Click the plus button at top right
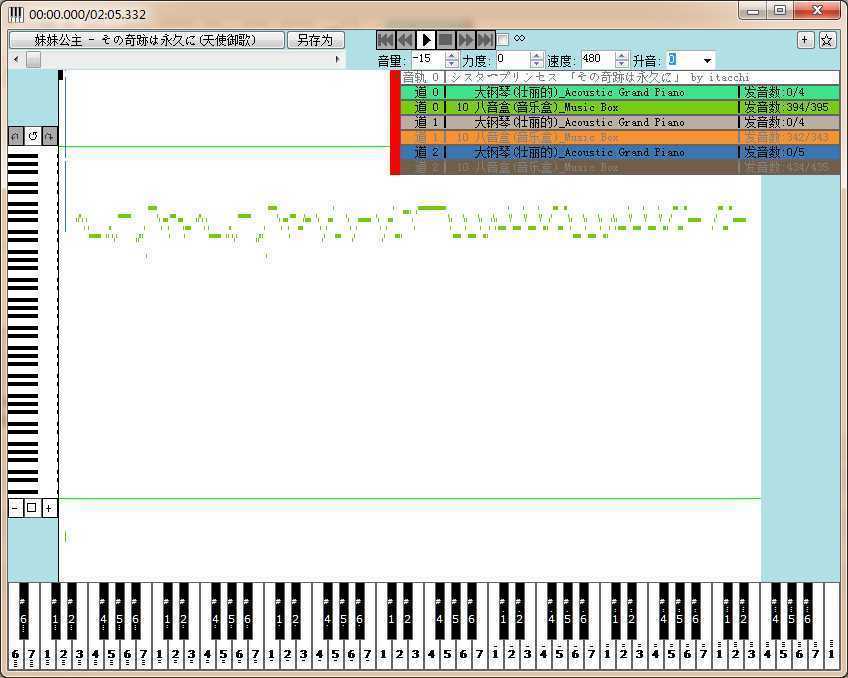 (805, 39)
